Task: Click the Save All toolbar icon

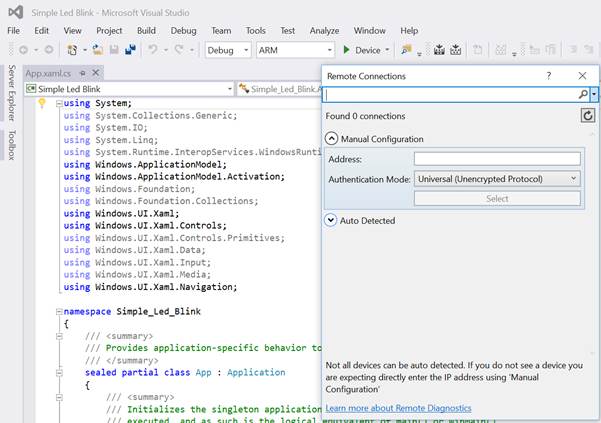Action: click(130, 50)
